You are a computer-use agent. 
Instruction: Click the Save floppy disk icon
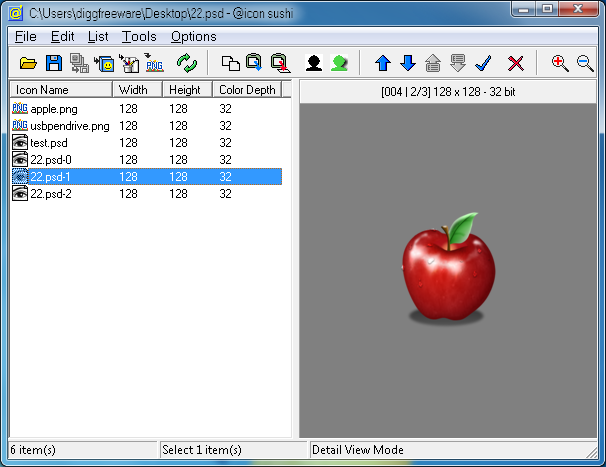click(x=54, y=63)
